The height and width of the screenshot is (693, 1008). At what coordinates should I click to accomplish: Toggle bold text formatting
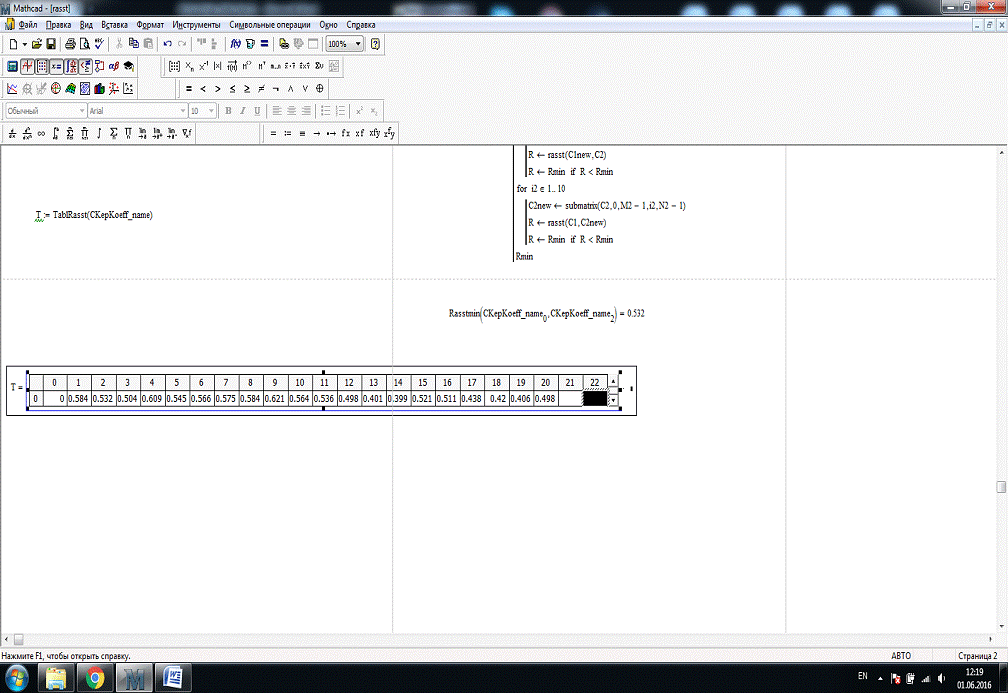point(228,111)
